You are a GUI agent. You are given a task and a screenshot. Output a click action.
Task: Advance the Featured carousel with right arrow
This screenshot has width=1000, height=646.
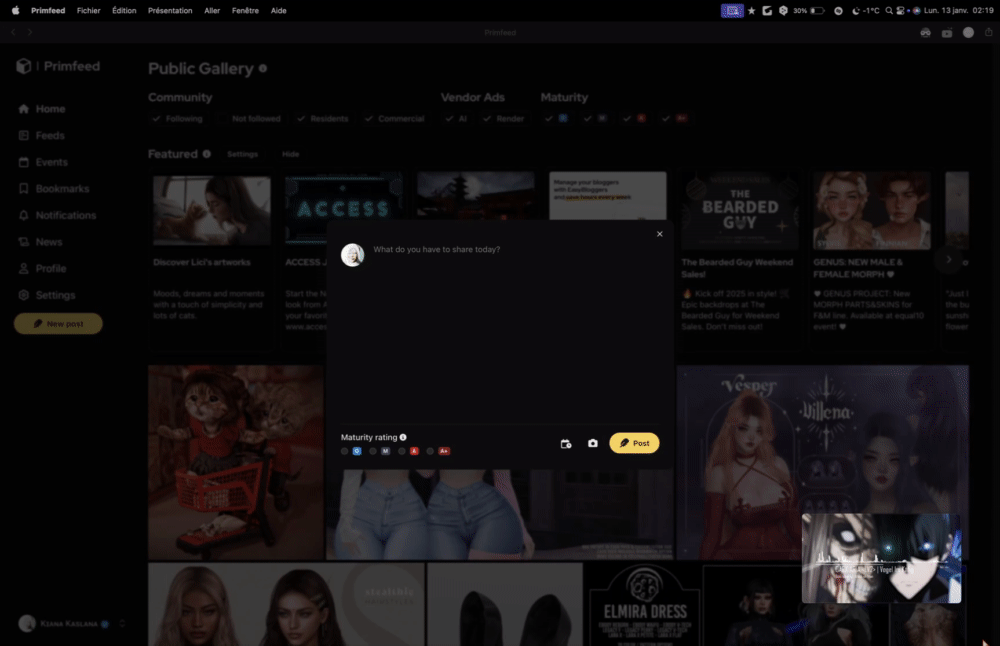948,260
